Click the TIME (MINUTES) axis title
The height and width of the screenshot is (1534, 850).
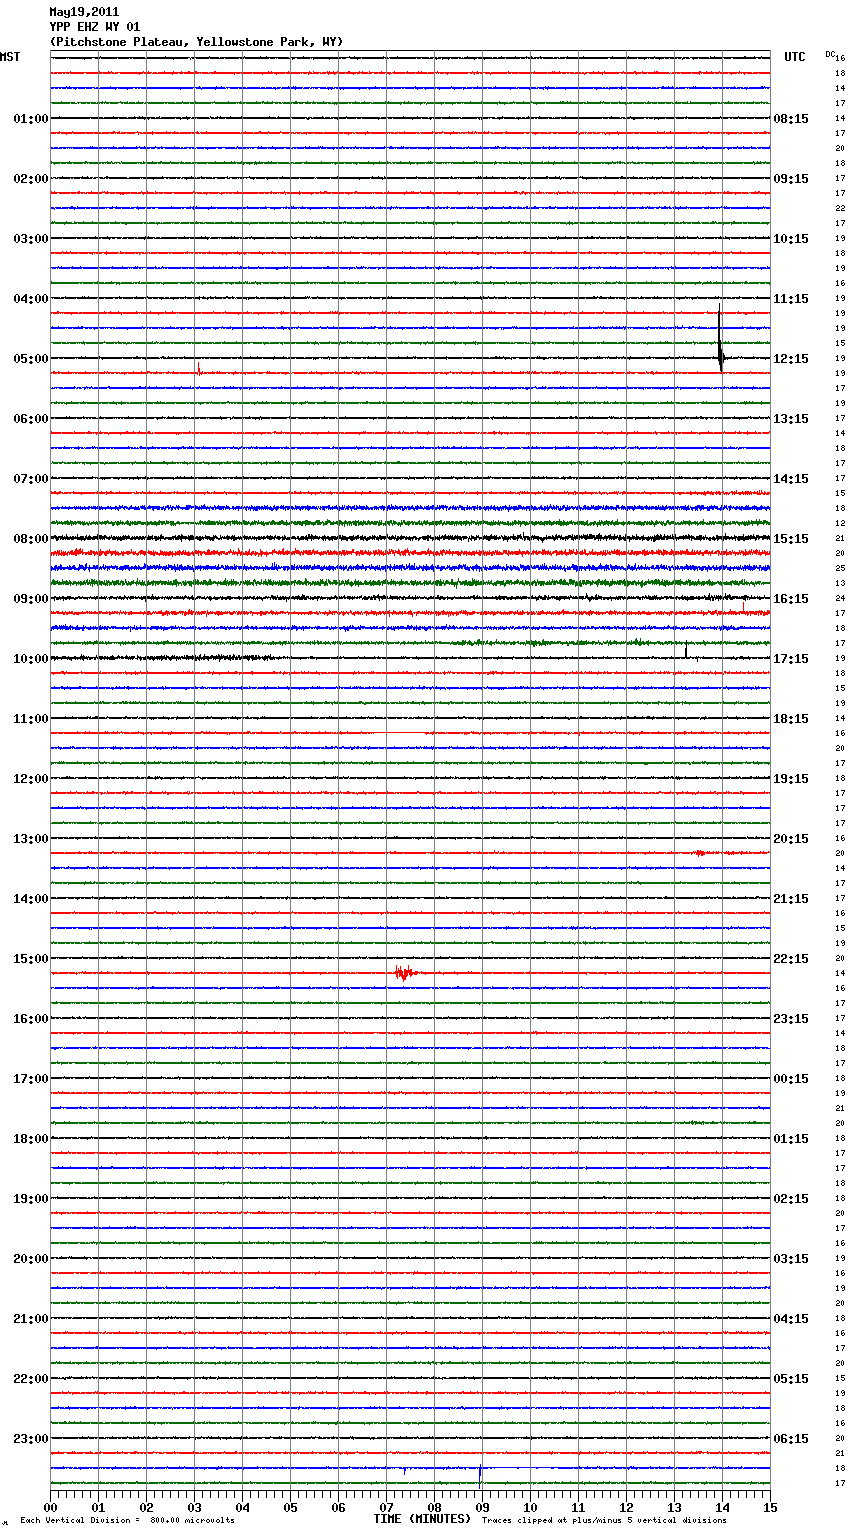pos(422,1519)
